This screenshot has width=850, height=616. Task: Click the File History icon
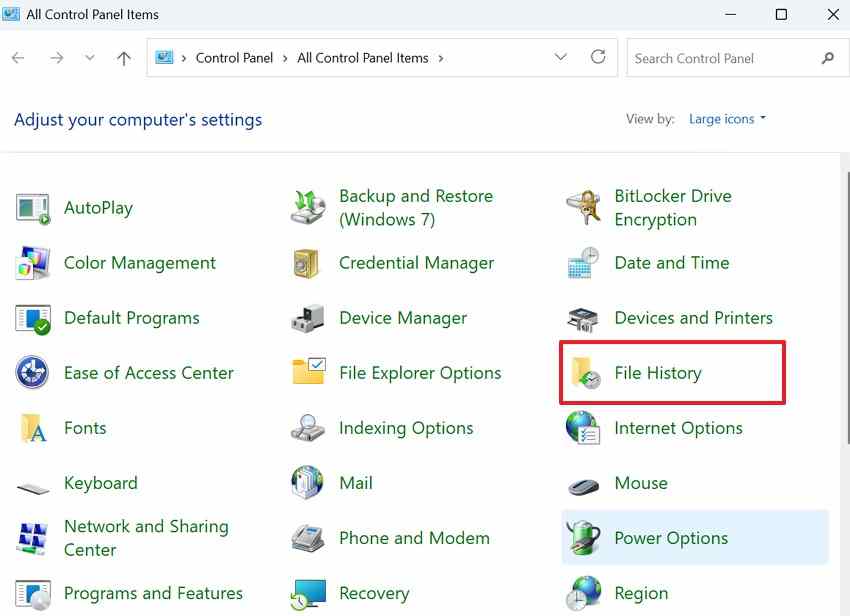585,373
